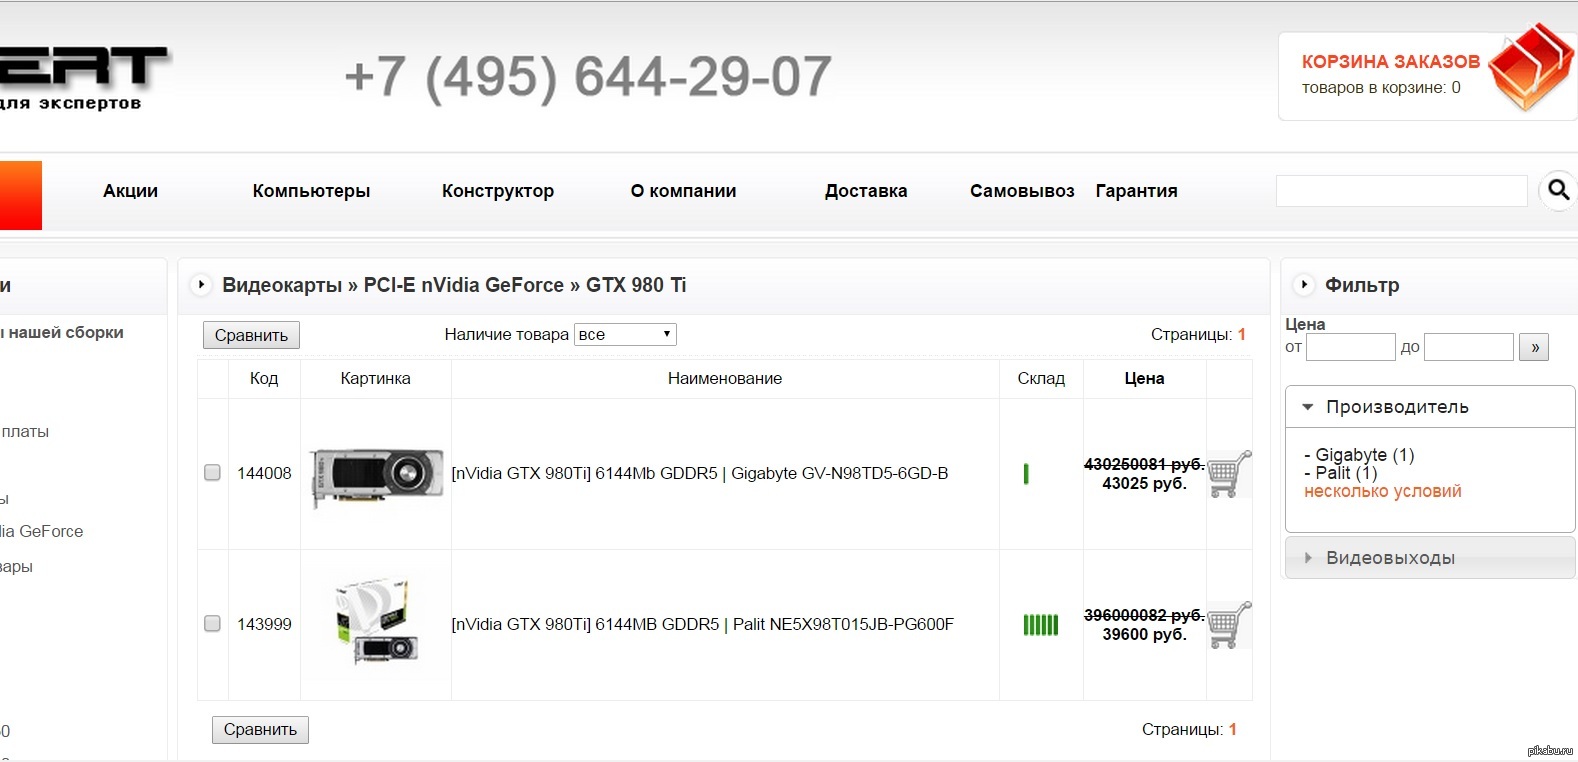Viewport: 1578px width, 762px height.
Task: Click the Картинка column header
Action: tap(375, 379)
